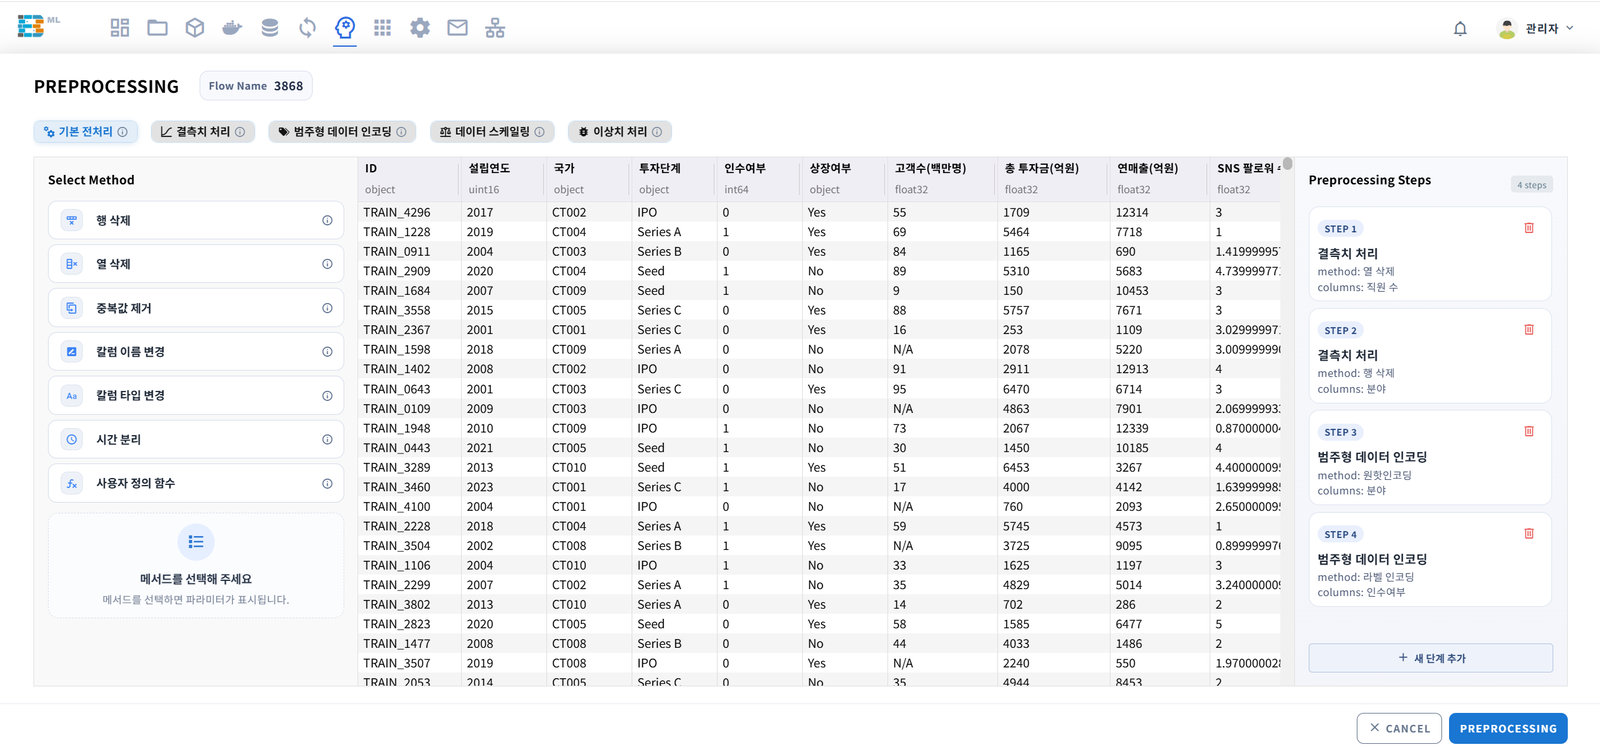Choose the 사용자 정의 함수 method
Viewport: 1600px width, 747px height.
pos(196,484)
